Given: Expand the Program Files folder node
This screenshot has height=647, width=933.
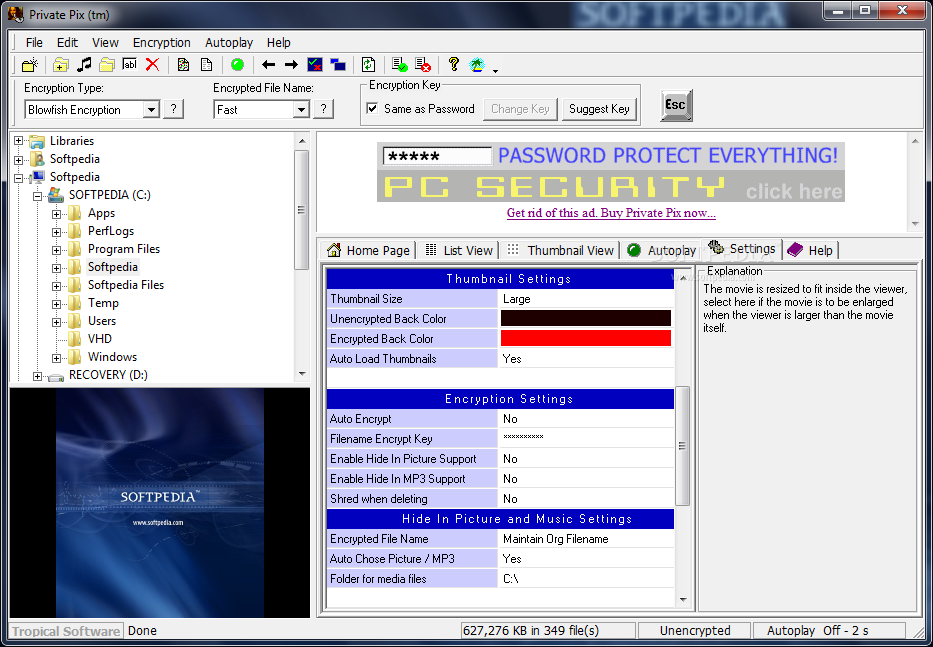Looking at the screenshot, I should coord(57,250).
